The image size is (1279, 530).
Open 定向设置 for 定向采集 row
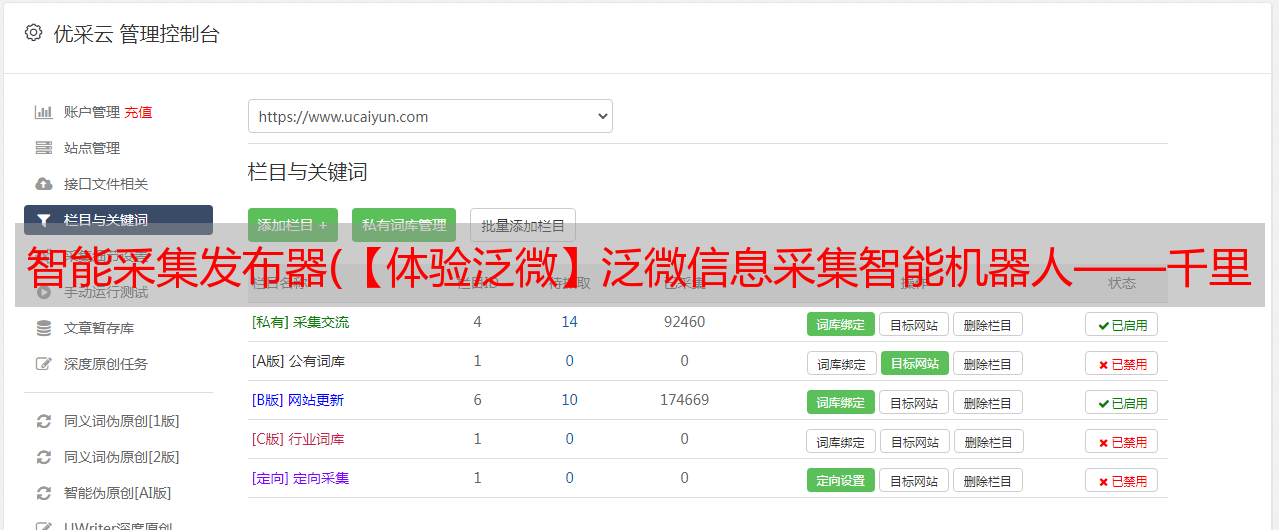[x=841, y=480]
